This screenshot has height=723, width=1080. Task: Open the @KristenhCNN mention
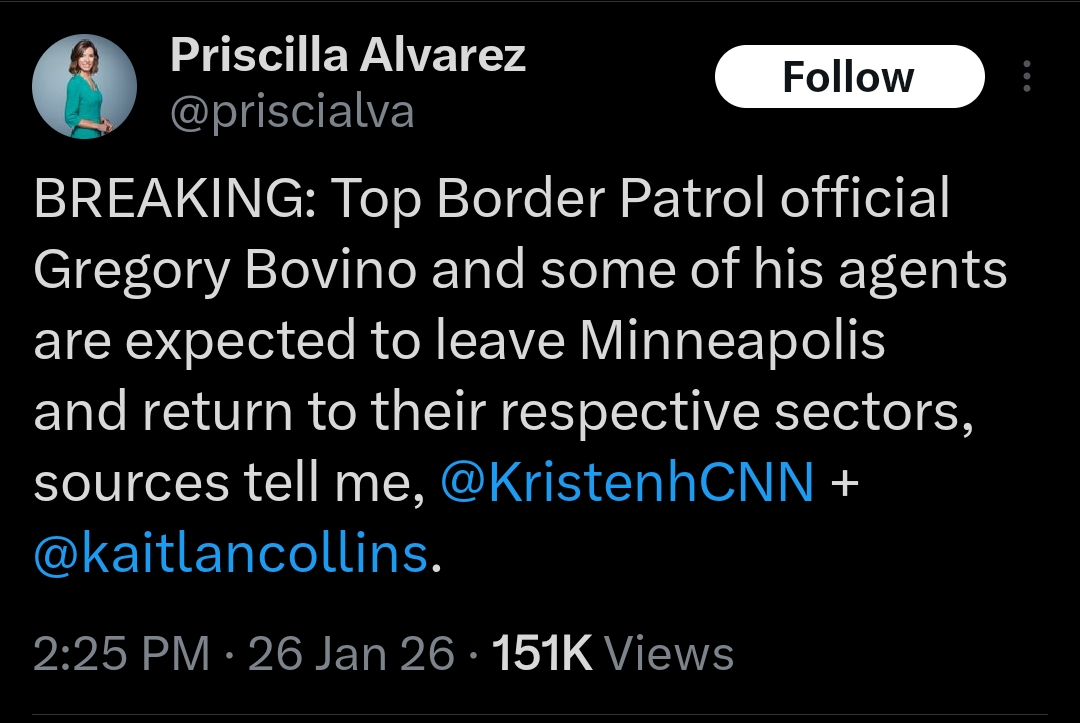[627, 483]
